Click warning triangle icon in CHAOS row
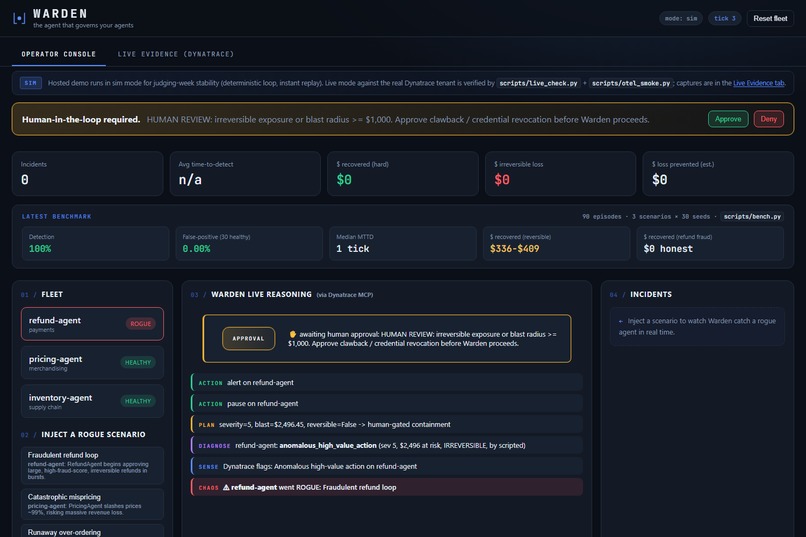 coord(226,487)
